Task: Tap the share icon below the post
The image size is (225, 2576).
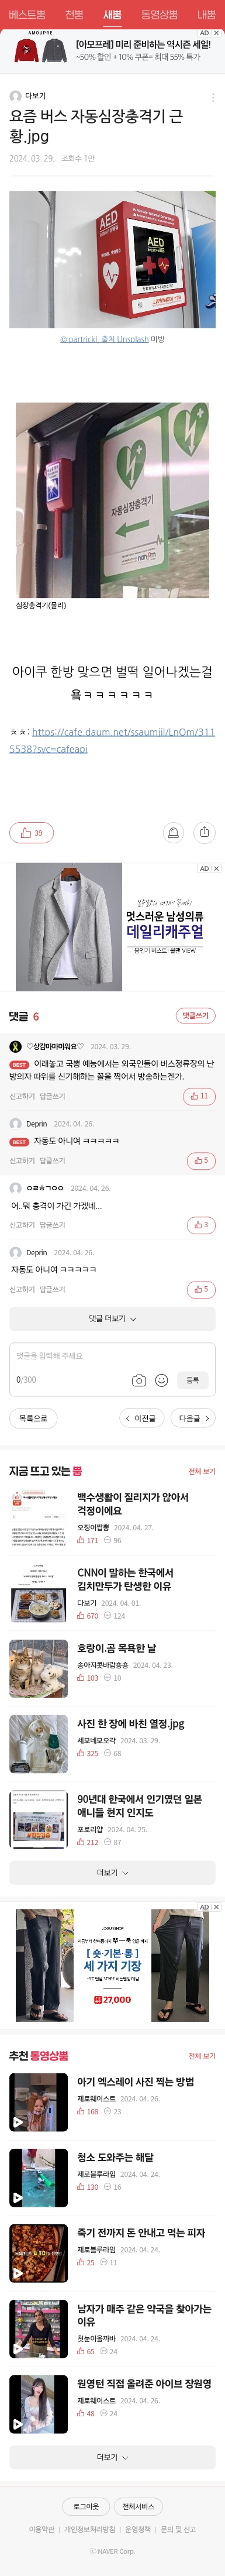Action: 204,832
